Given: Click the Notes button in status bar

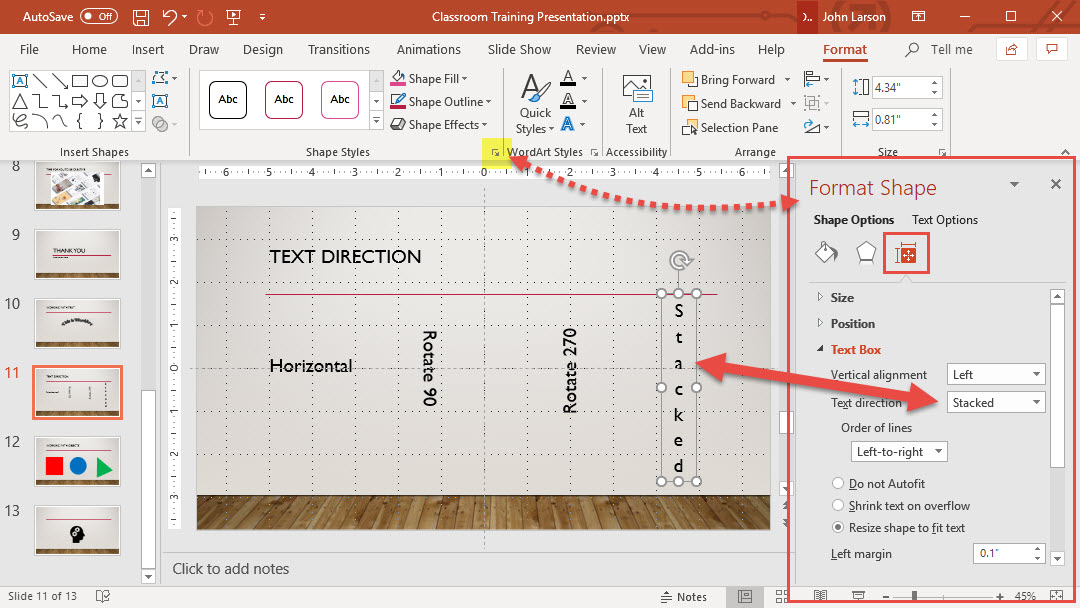Looking at the screenshot, I should click(x=682, y=597).
